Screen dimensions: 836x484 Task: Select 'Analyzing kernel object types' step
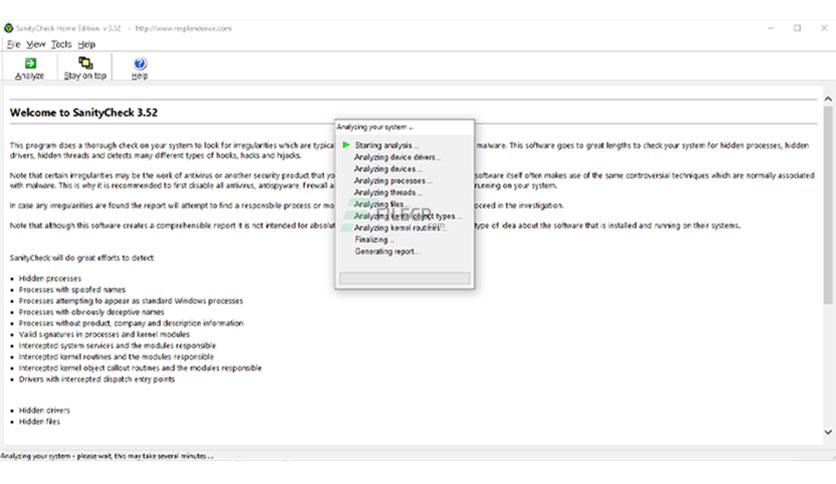(408, 216)
